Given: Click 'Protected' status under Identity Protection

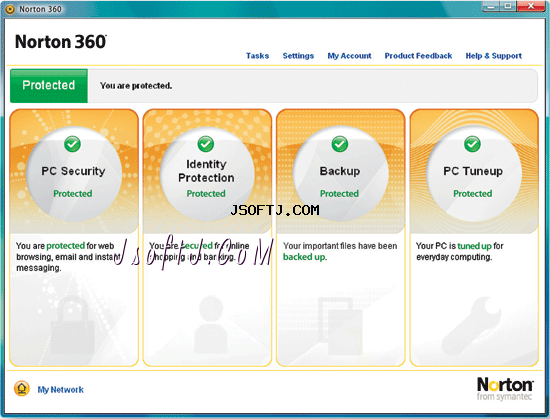Looking at the screenshot, I should (x=206, y=194).
